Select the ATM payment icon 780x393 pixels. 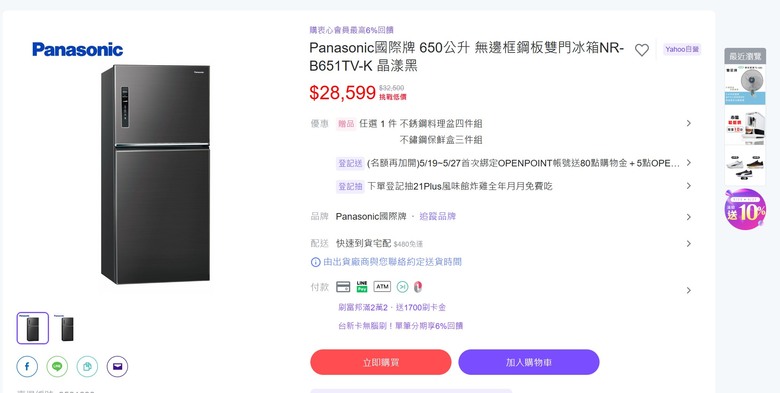tap(382, 287)
